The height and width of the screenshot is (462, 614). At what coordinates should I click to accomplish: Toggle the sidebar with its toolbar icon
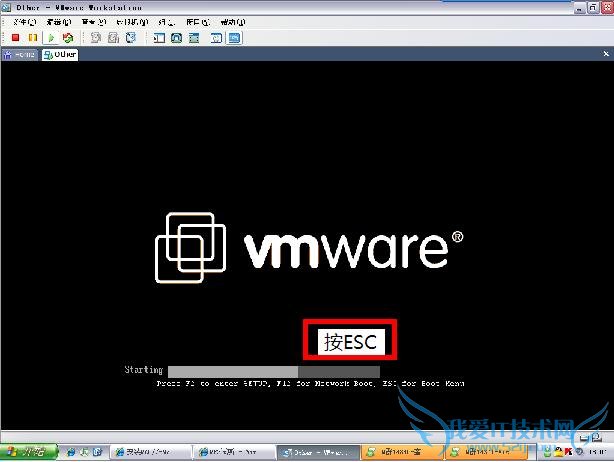pyautogui.click(x=159, y=38)
